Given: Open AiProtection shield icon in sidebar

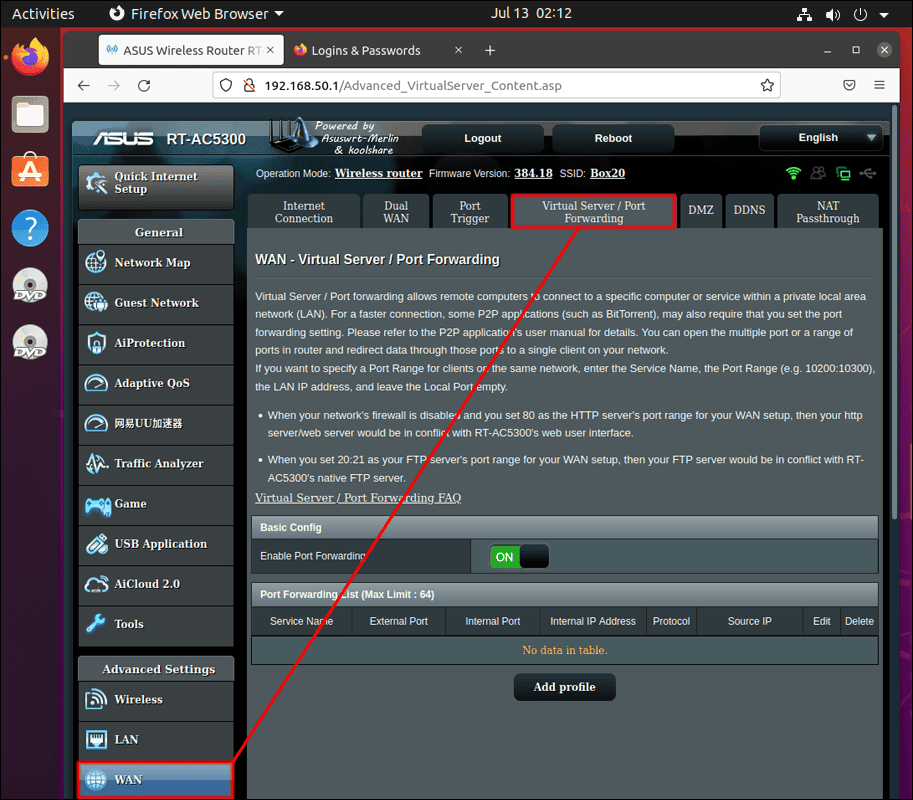Looking at the screenshot, I should coord(96,343).
